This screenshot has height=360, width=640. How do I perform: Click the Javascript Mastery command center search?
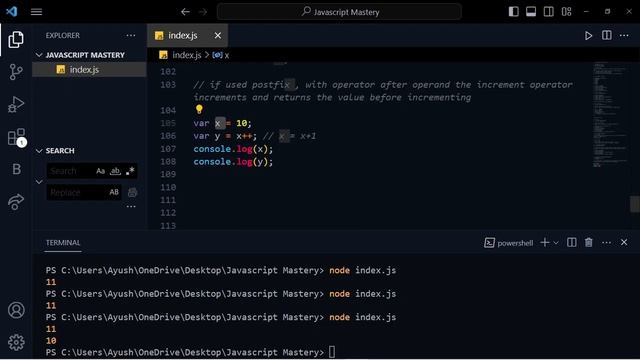(339, 12)
